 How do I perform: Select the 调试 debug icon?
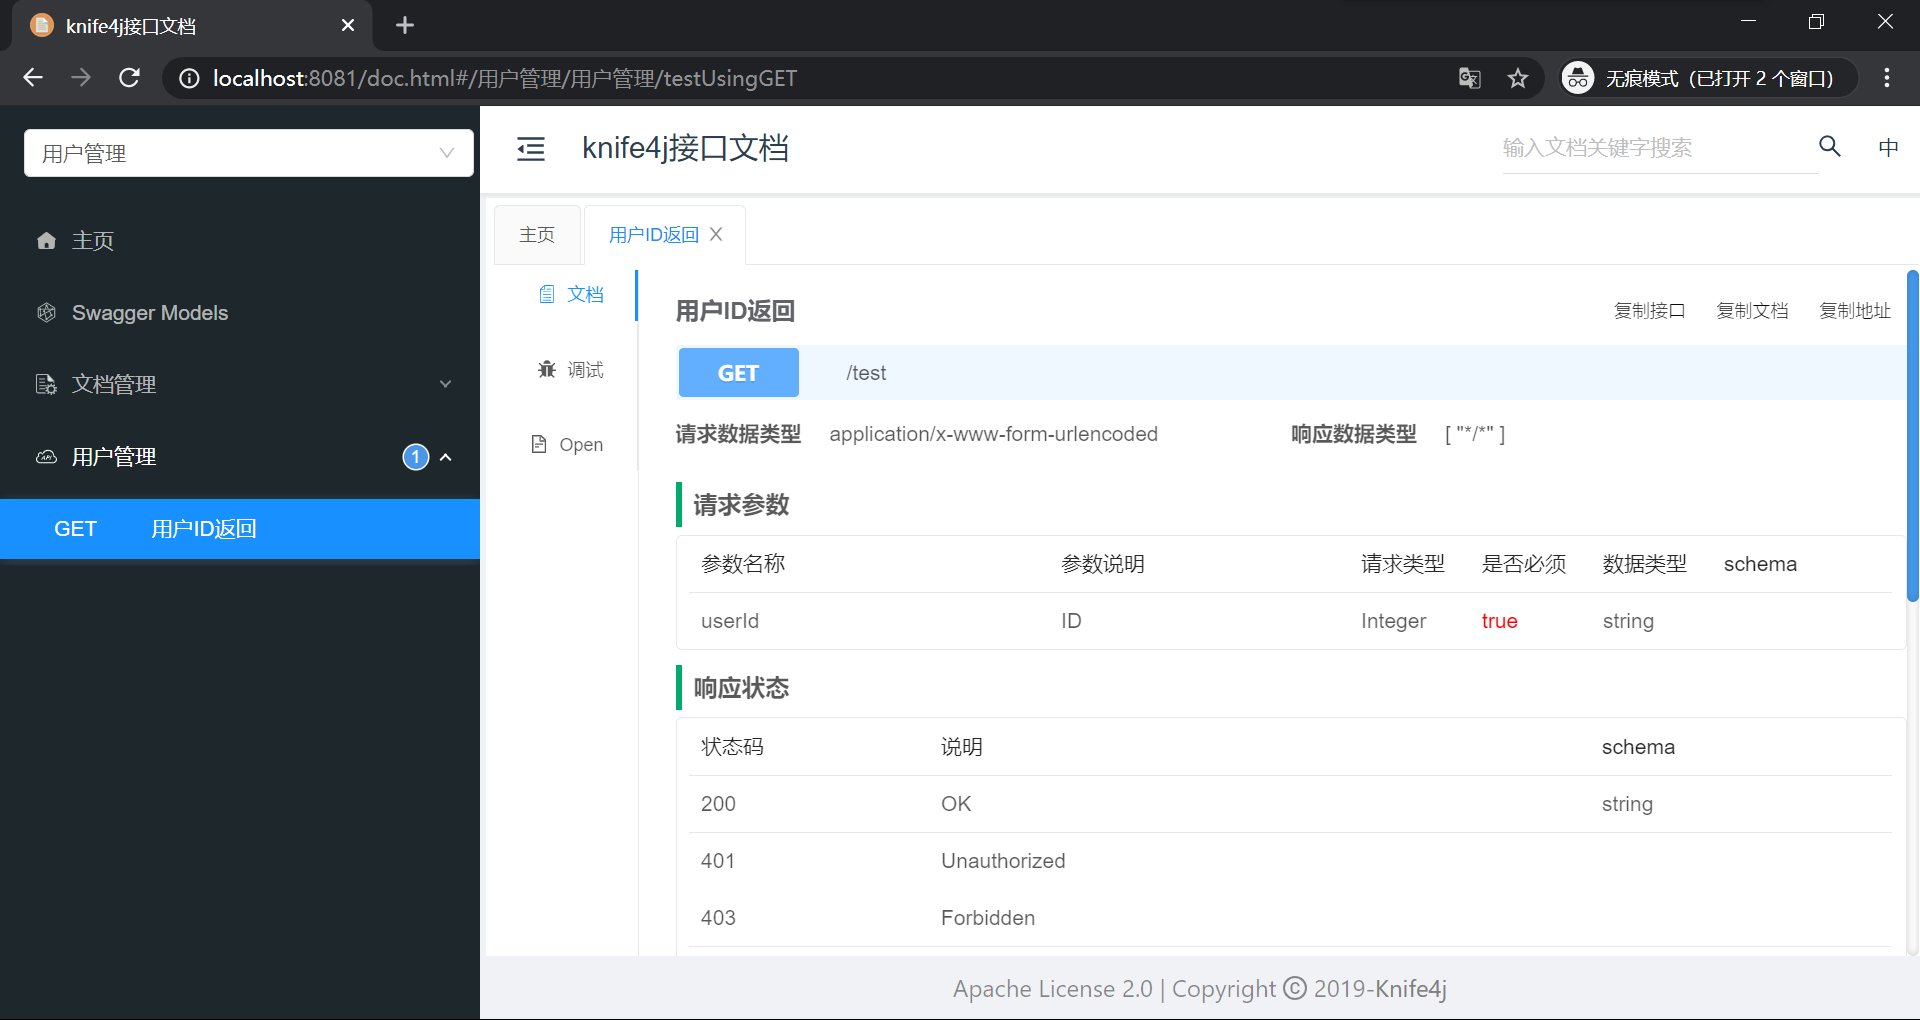coord(546,368)
